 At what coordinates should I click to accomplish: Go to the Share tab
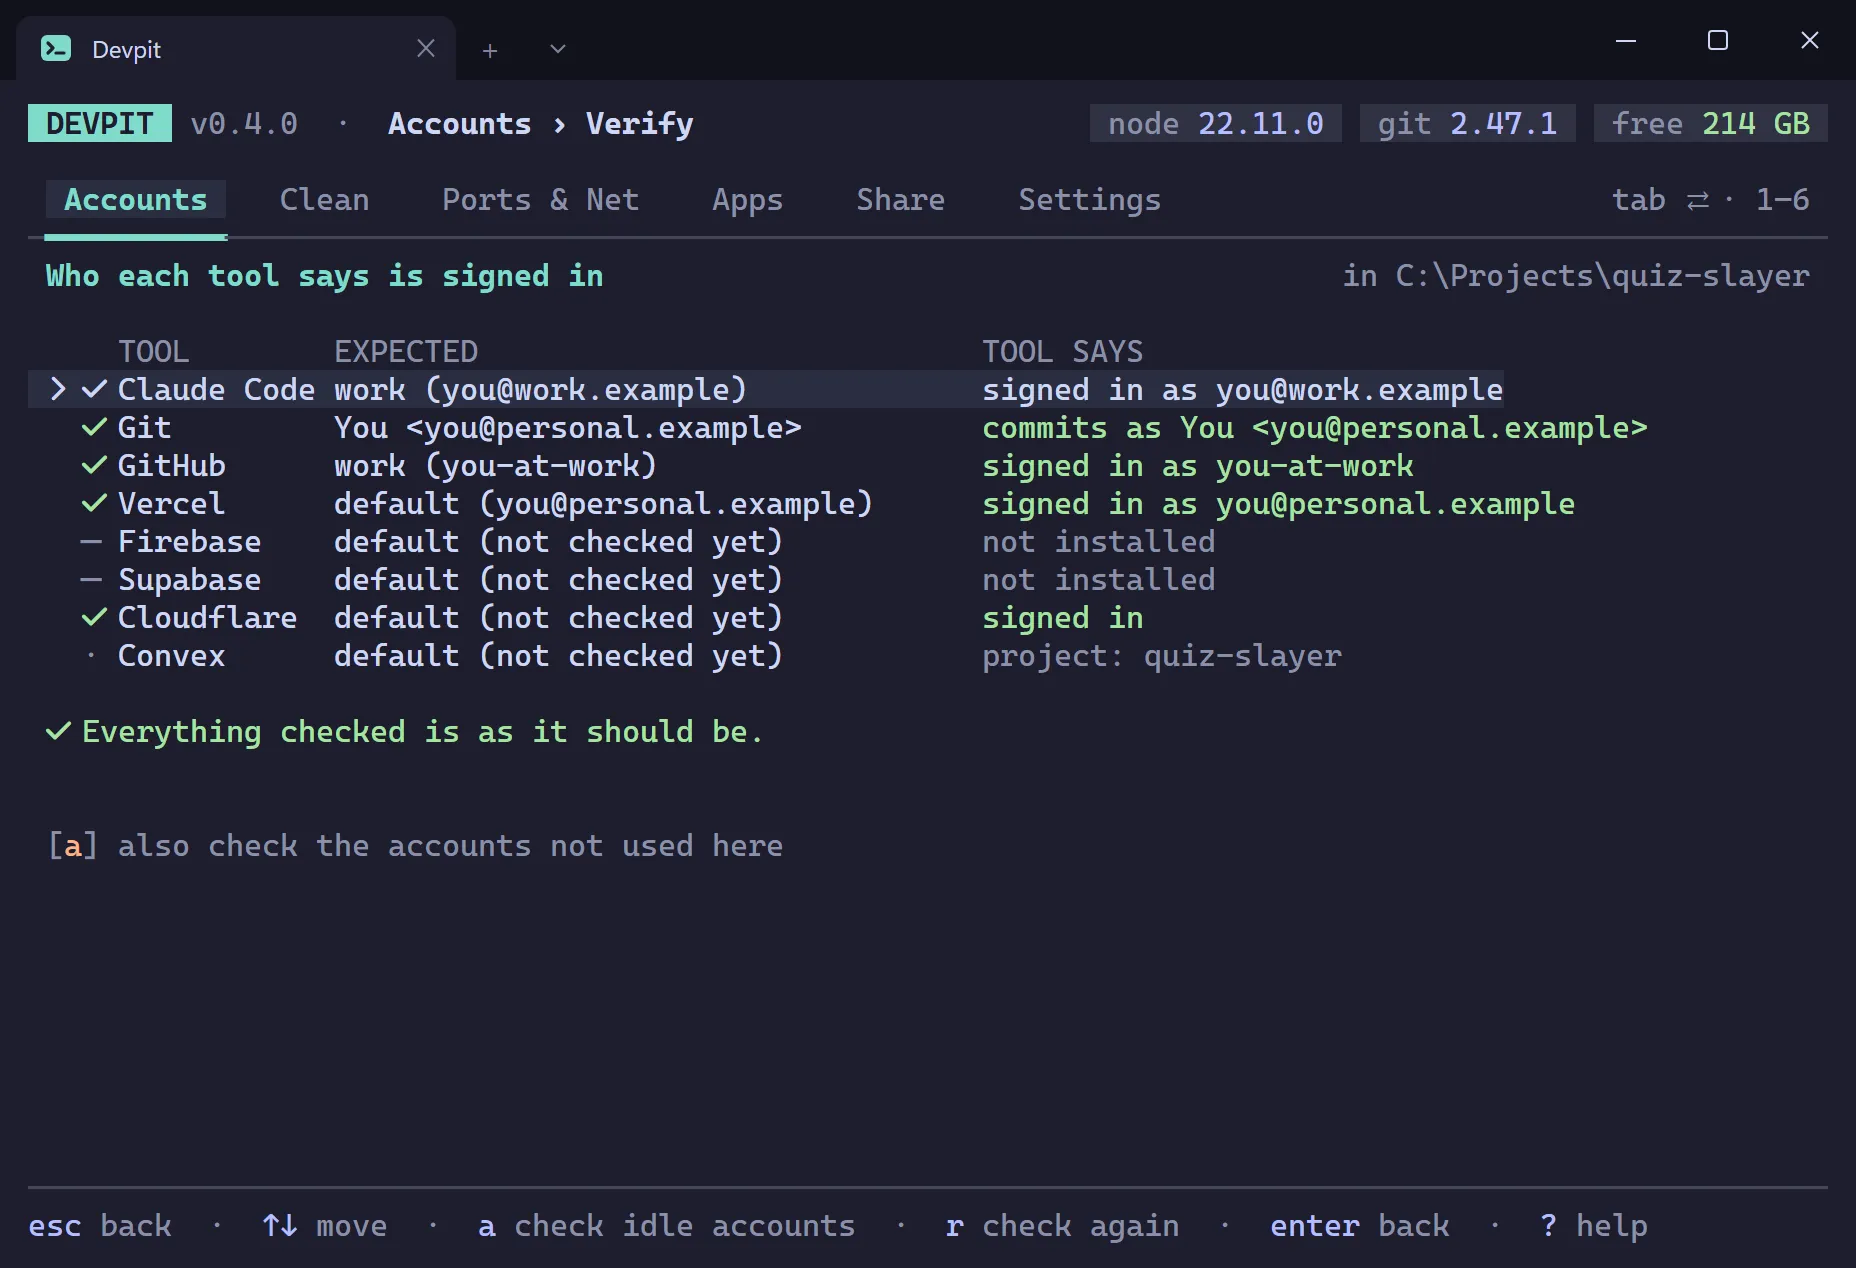[900, 199]
